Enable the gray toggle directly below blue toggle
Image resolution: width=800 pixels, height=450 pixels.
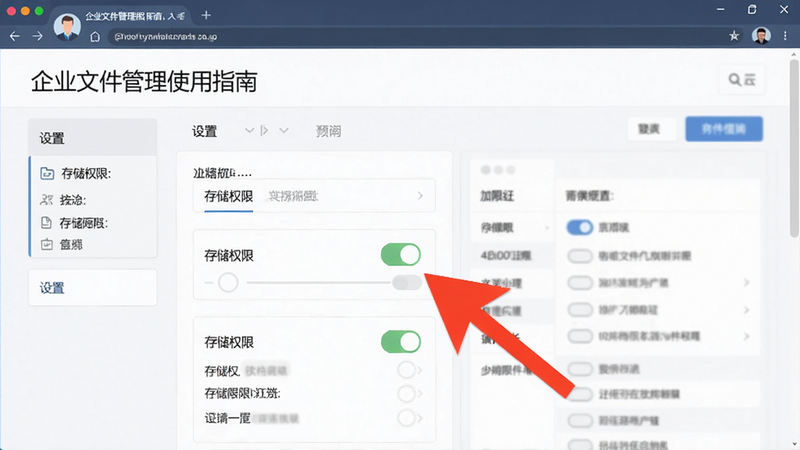580,256
